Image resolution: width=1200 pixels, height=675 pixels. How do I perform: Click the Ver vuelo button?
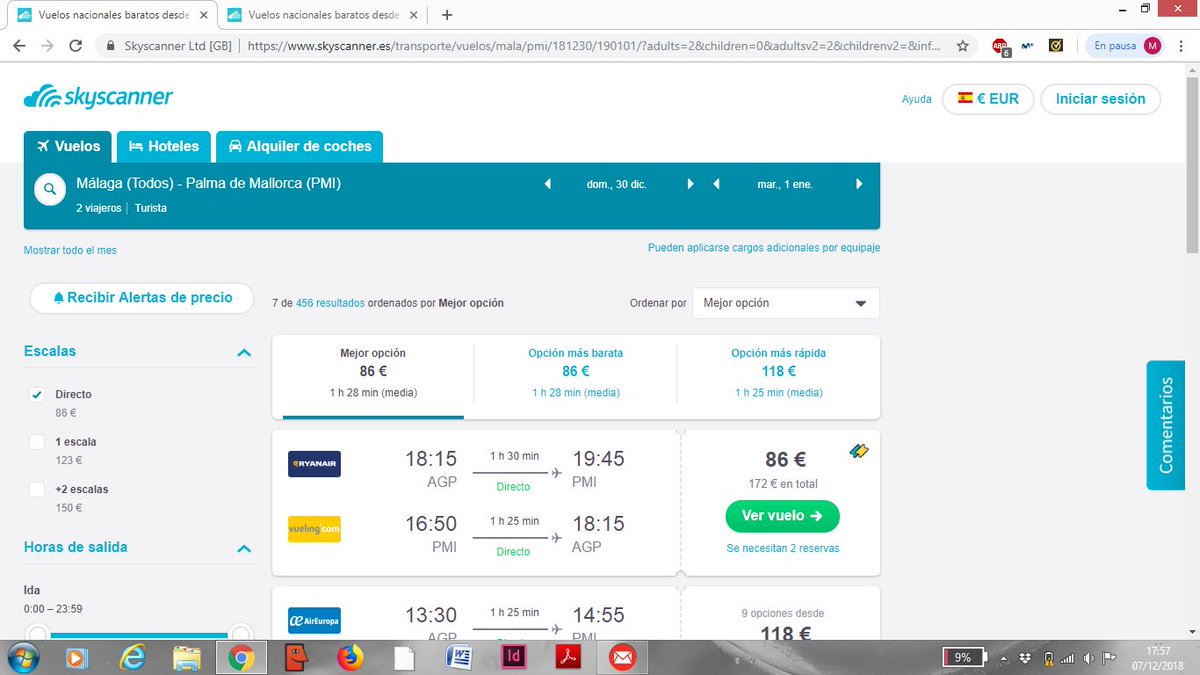[783, 516]
